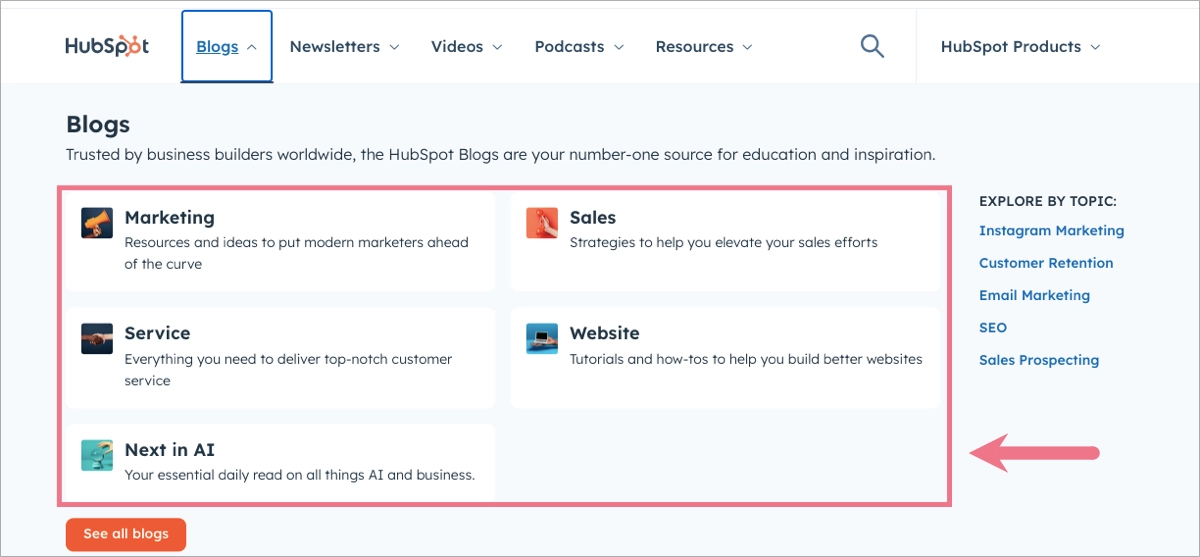Open the Sales blog title

(x=593, y=217)
